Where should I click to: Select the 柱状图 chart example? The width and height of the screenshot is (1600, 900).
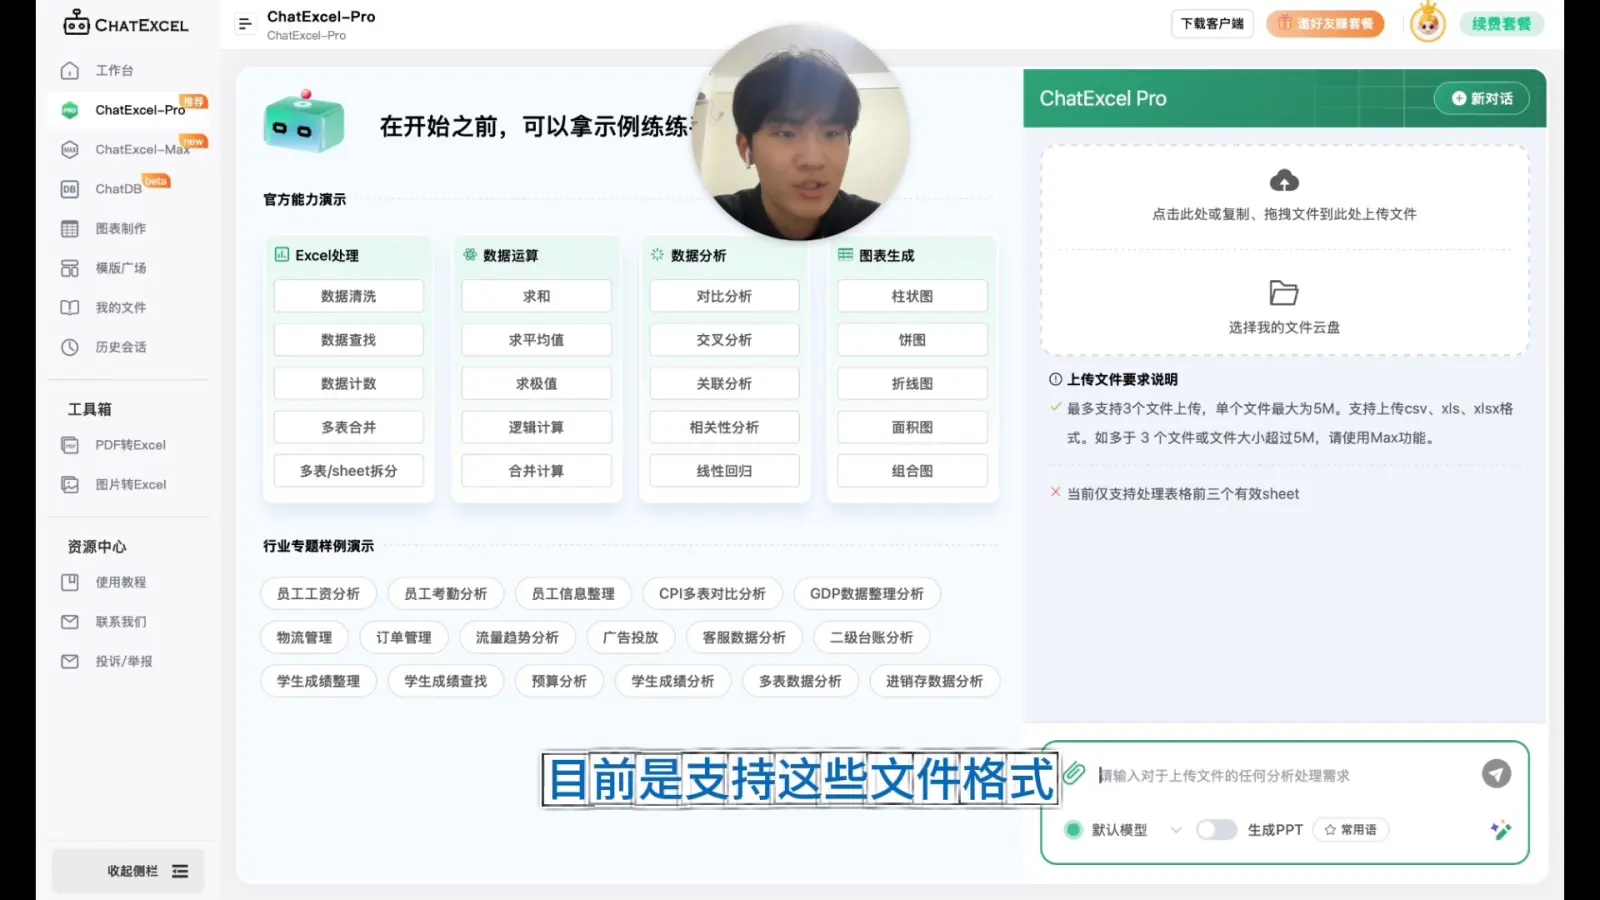pos(912,297)
